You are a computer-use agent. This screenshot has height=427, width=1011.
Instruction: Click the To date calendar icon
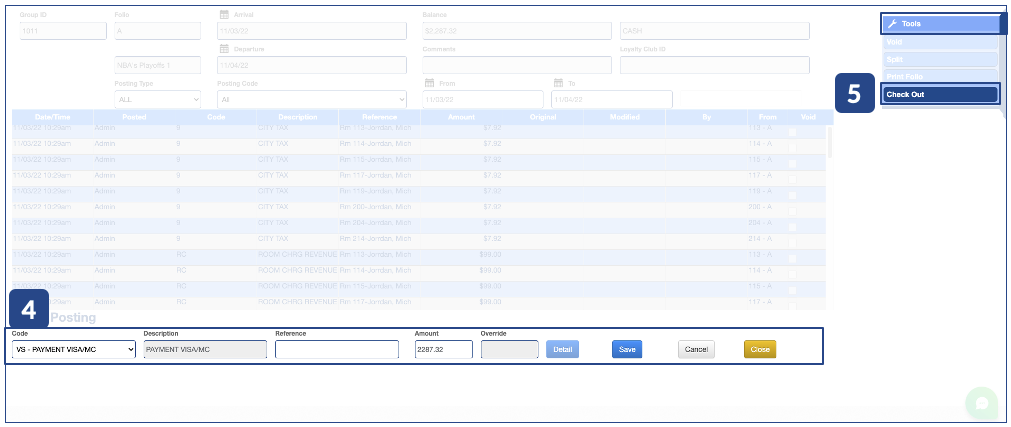559,84
